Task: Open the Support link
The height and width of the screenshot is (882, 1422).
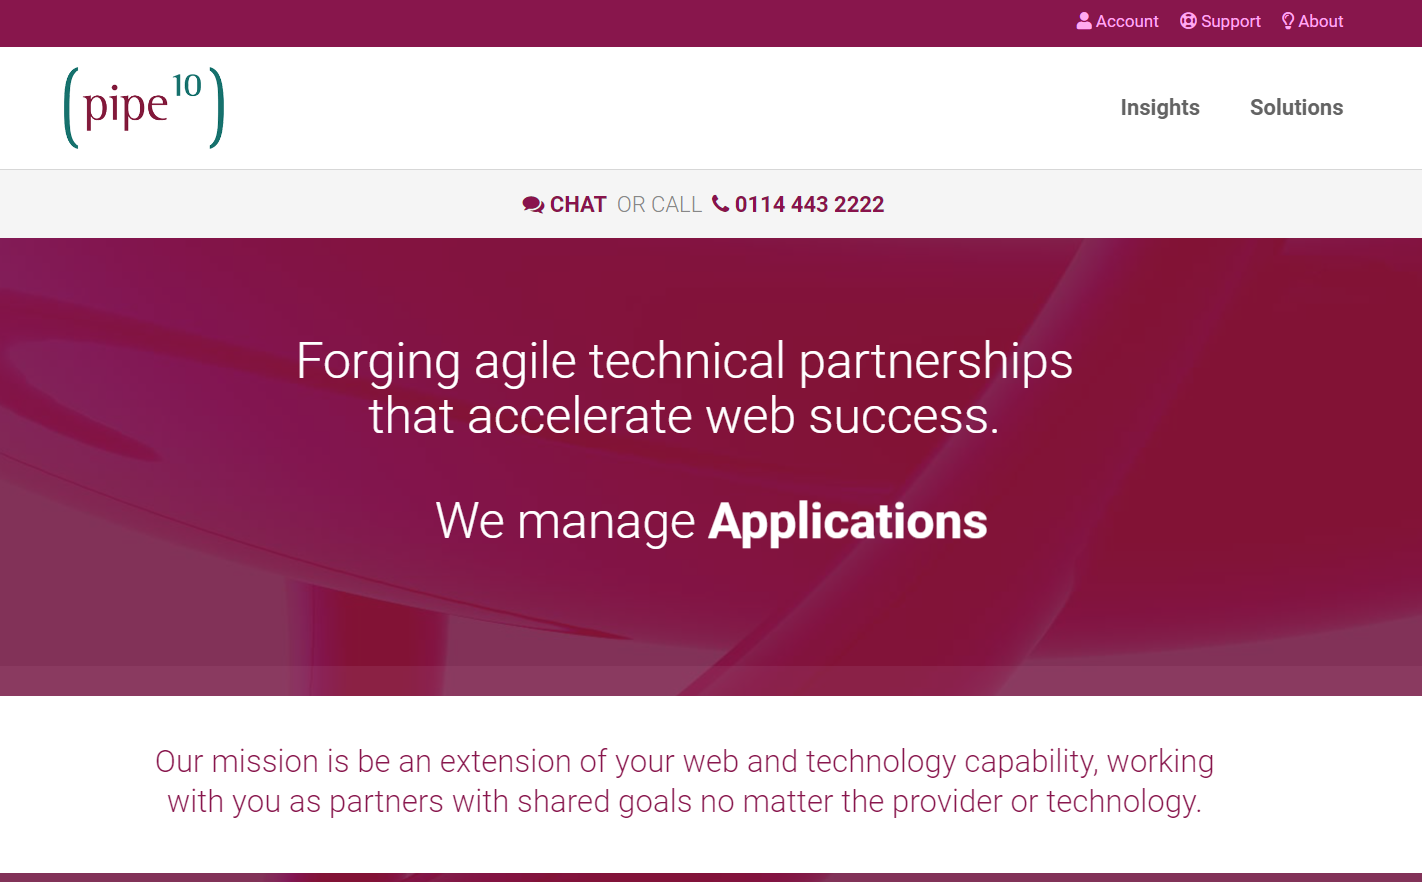Action: (1220, 21)
